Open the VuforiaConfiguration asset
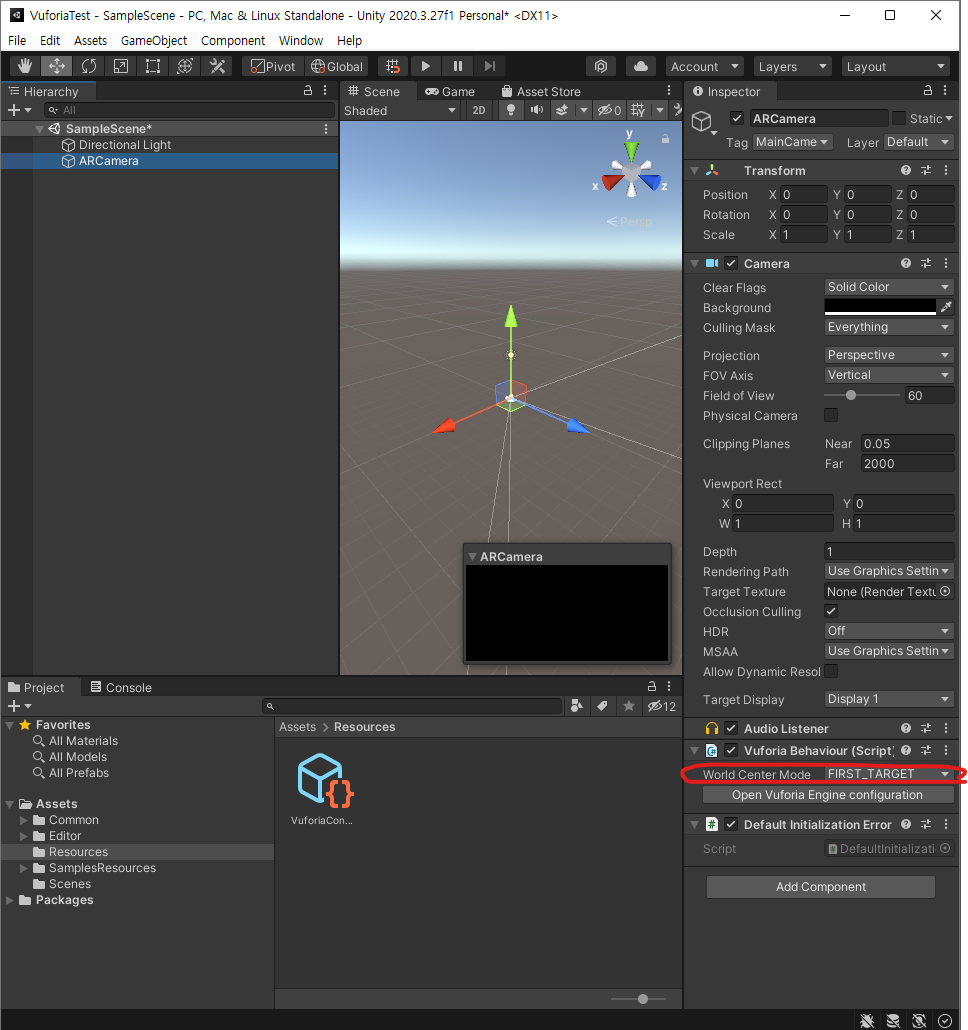This screenshot has width=968, height=1030. pos(322,789)
